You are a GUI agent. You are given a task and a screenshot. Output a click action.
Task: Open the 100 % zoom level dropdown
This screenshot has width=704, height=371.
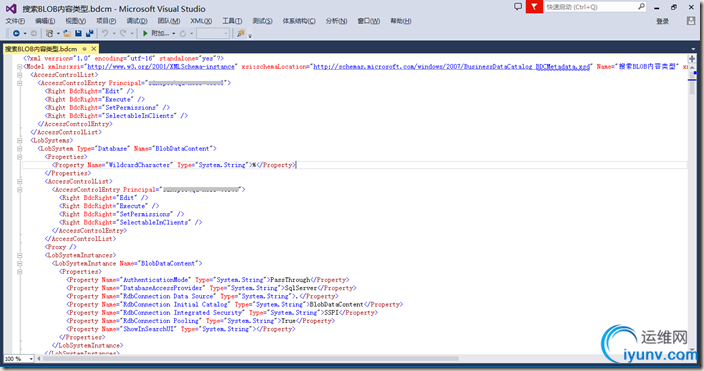click(x=31, y=358)
